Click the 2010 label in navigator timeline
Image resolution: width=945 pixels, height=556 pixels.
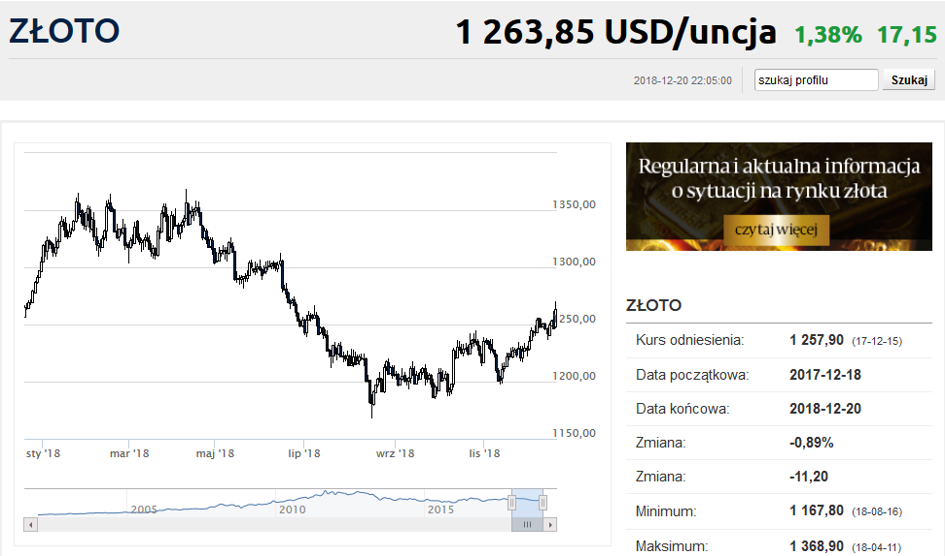292,510
